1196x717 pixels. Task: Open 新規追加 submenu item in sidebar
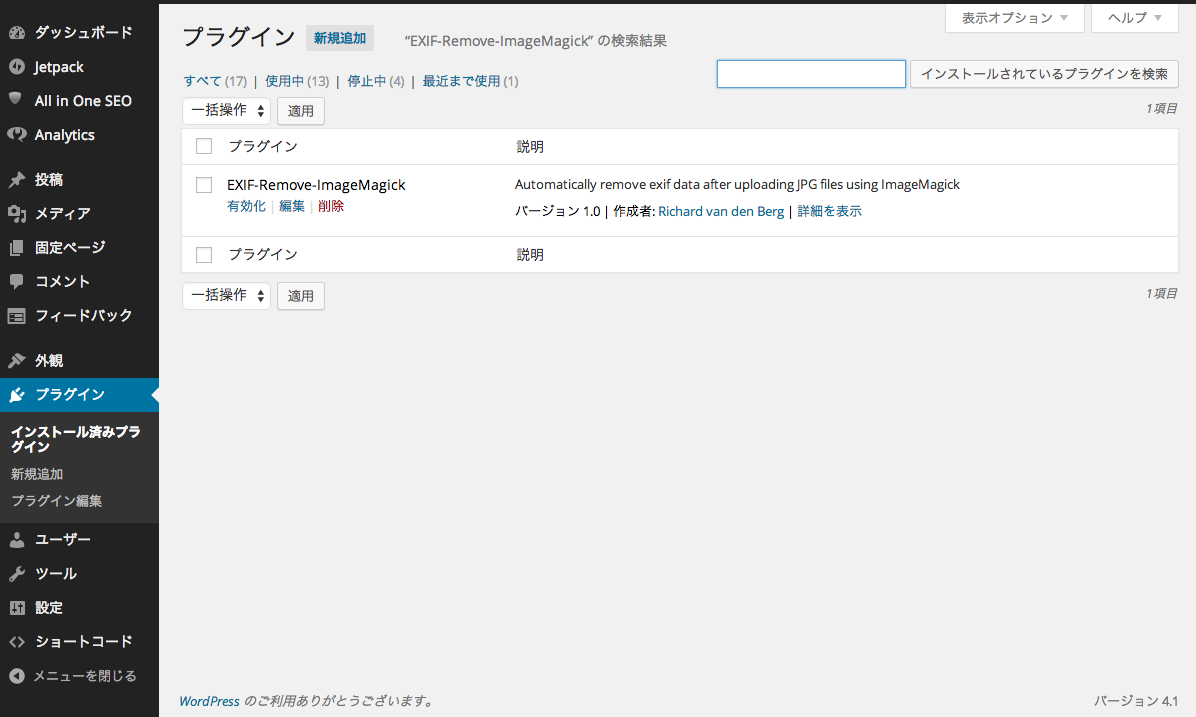tap(37, 474)
